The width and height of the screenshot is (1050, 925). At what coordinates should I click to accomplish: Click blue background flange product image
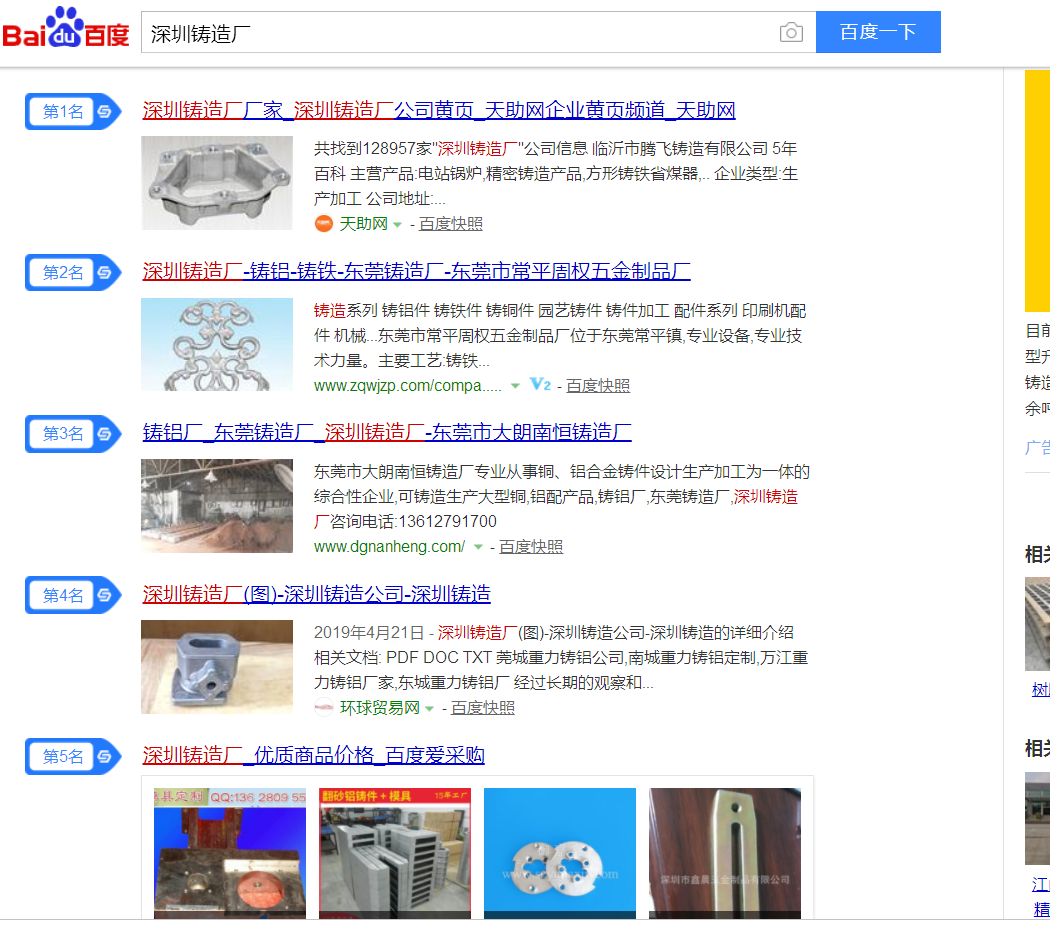560,853
